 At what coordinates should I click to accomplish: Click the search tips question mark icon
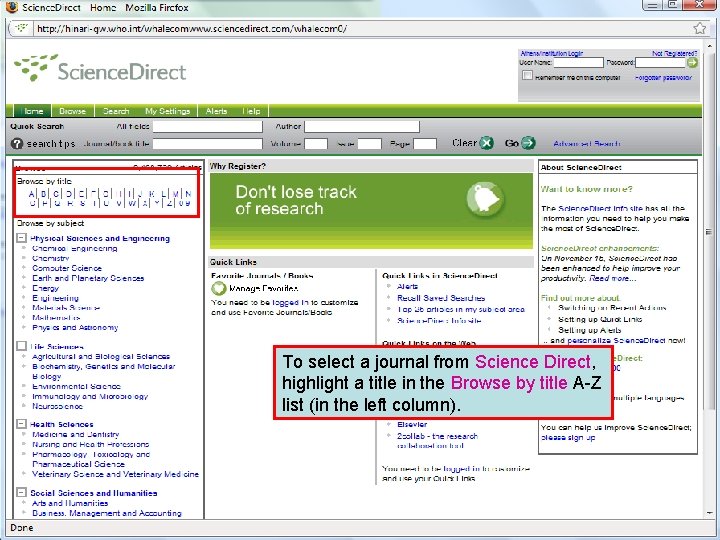coord(17,144)
